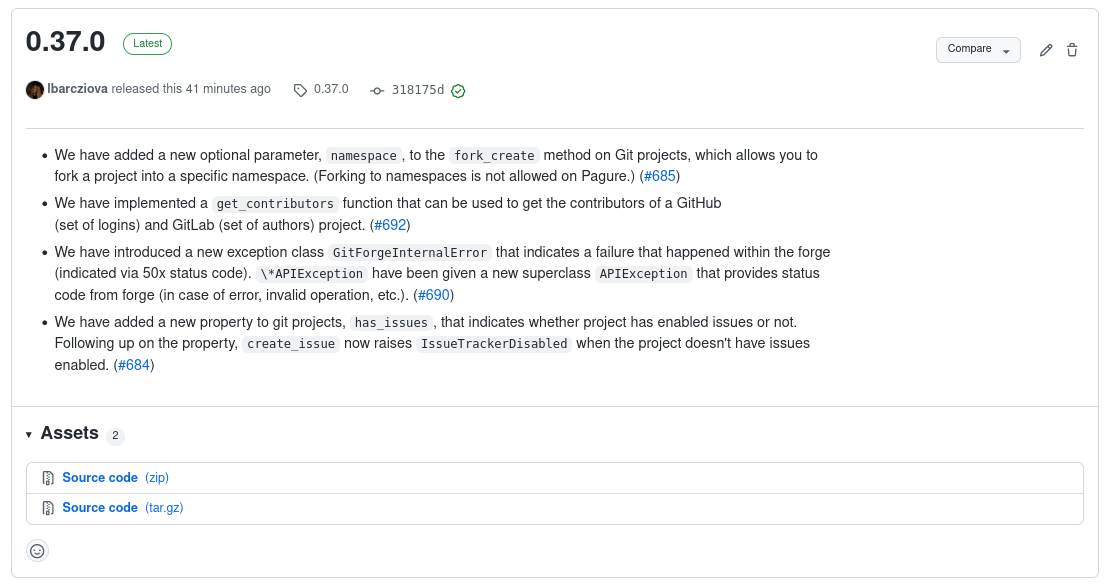Click the trash delete release icon
Image resolution: width=1108 pixels, height=588 pixels.
pos(1072,50)
